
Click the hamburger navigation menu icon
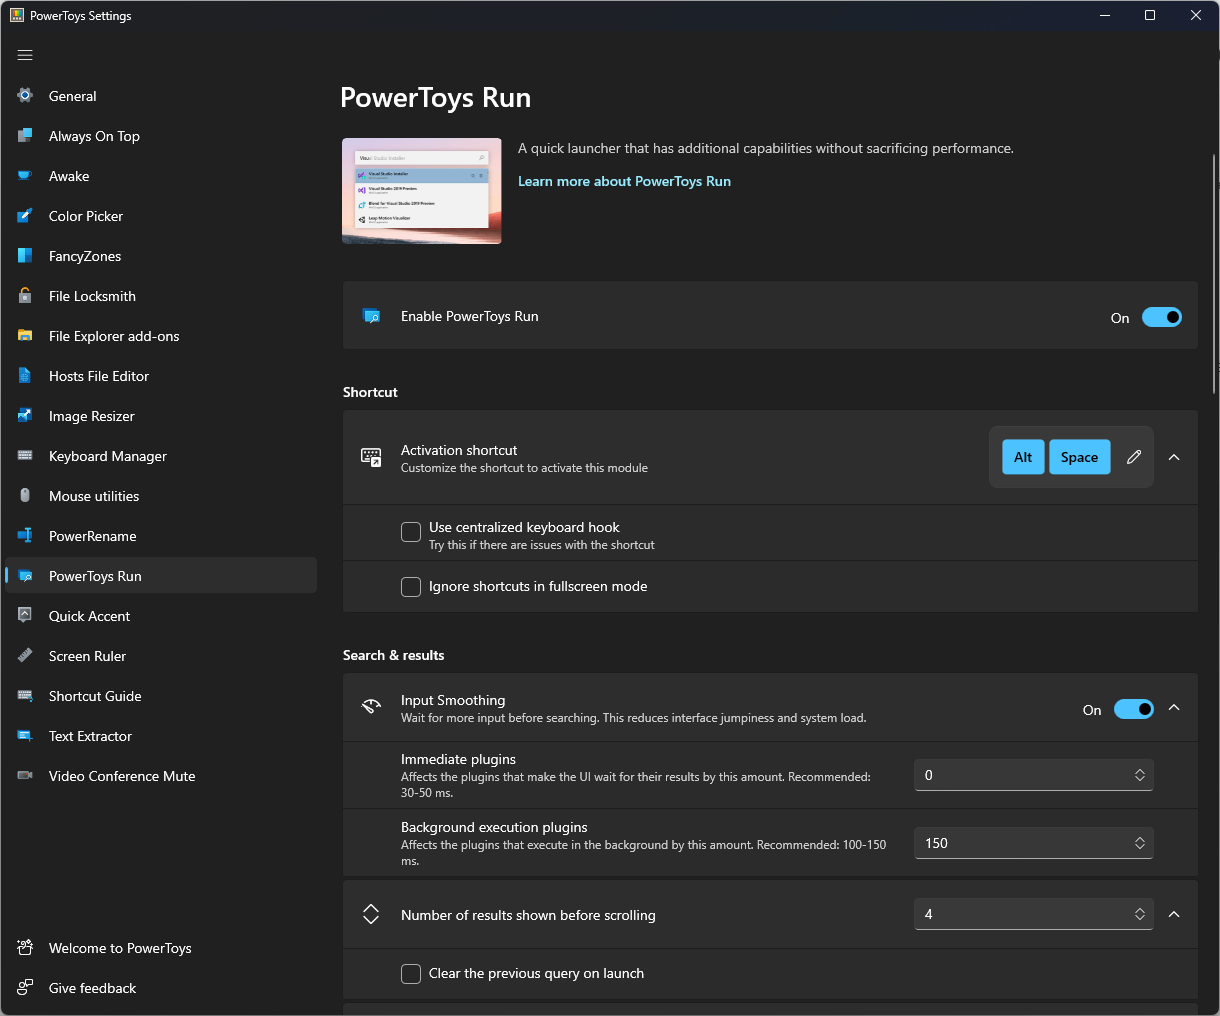[x=25, y=55]
